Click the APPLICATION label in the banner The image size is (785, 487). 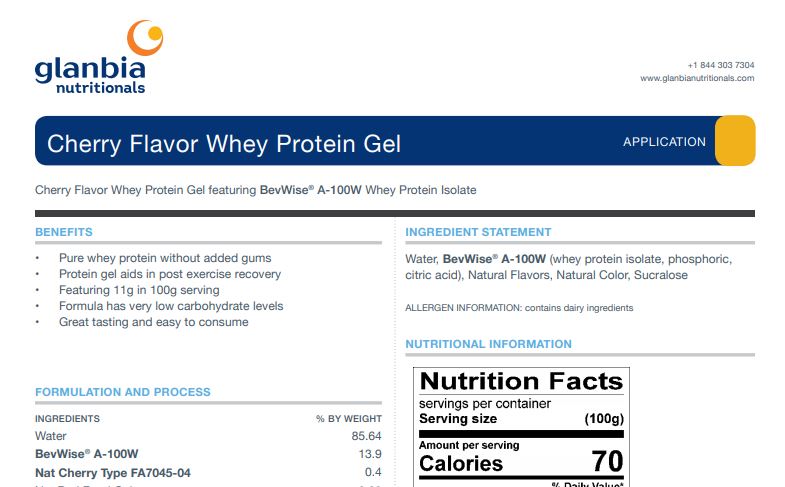coord(664,142)
